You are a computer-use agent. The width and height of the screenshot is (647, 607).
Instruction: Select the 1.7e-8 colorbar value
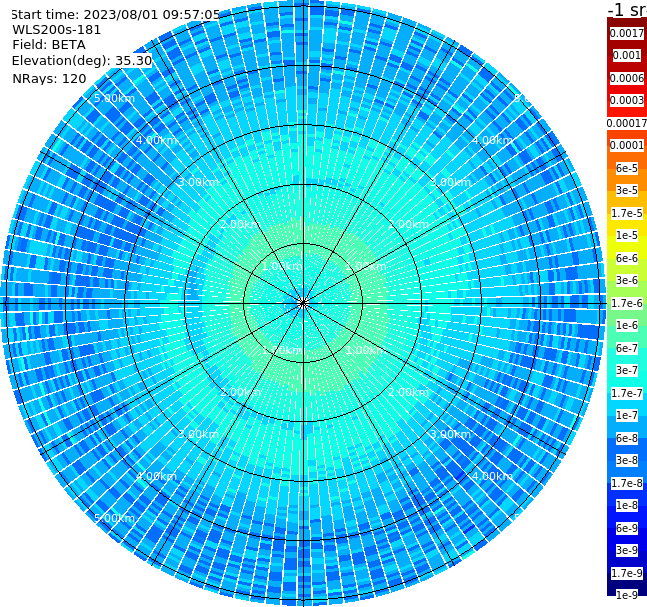(x=627, y=483)
